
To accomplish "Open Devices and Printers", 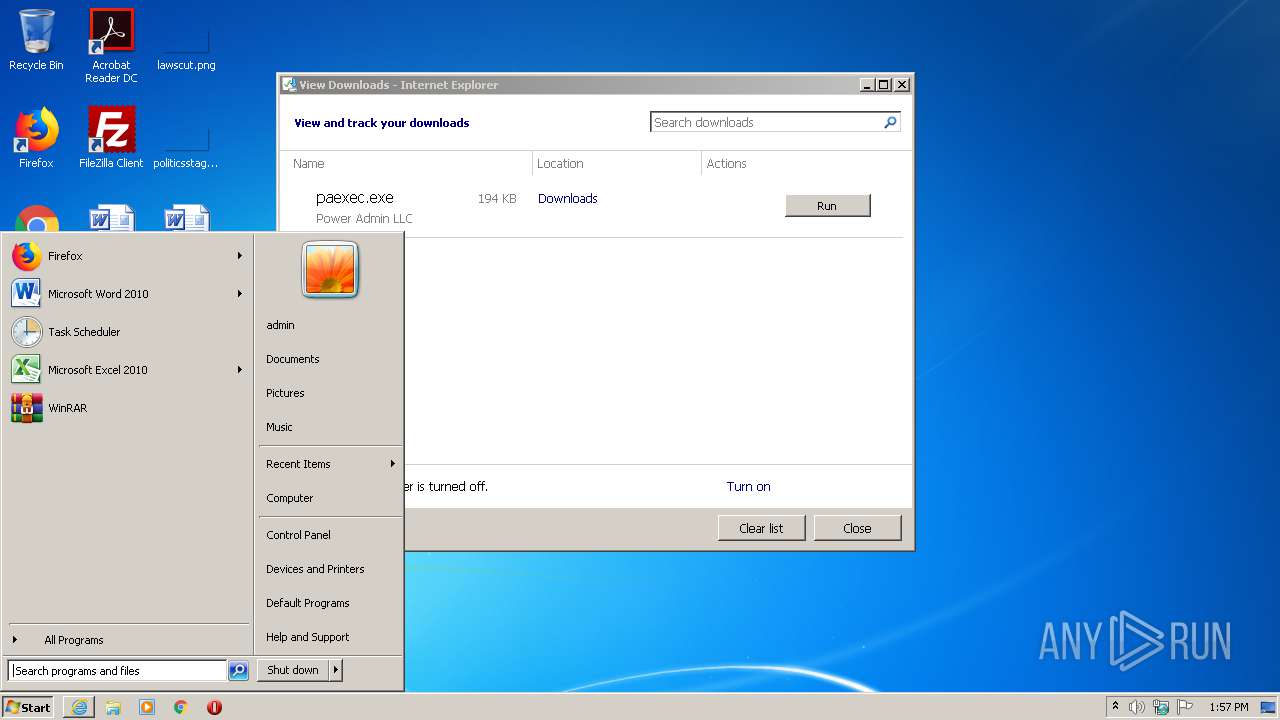I will coord(330,569).
